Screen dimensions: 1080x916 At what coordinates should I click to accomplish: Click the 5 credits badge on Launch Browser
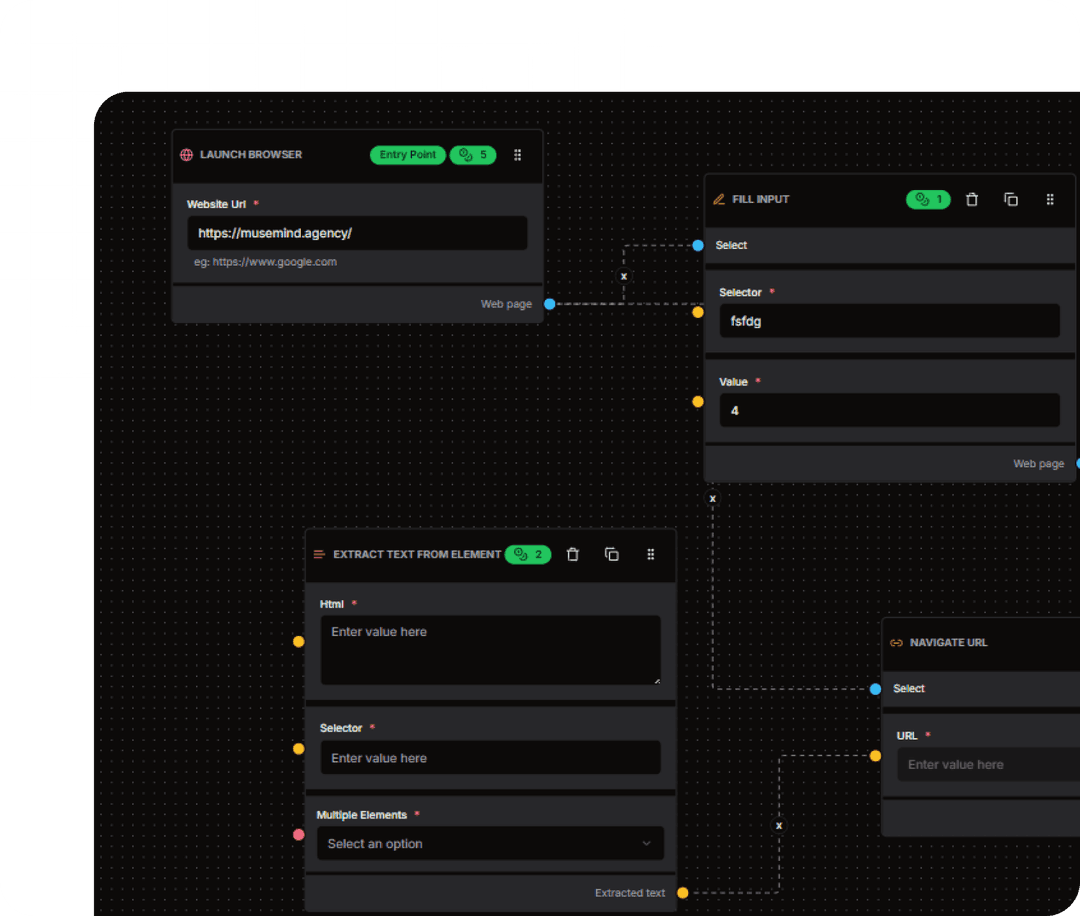473,155
